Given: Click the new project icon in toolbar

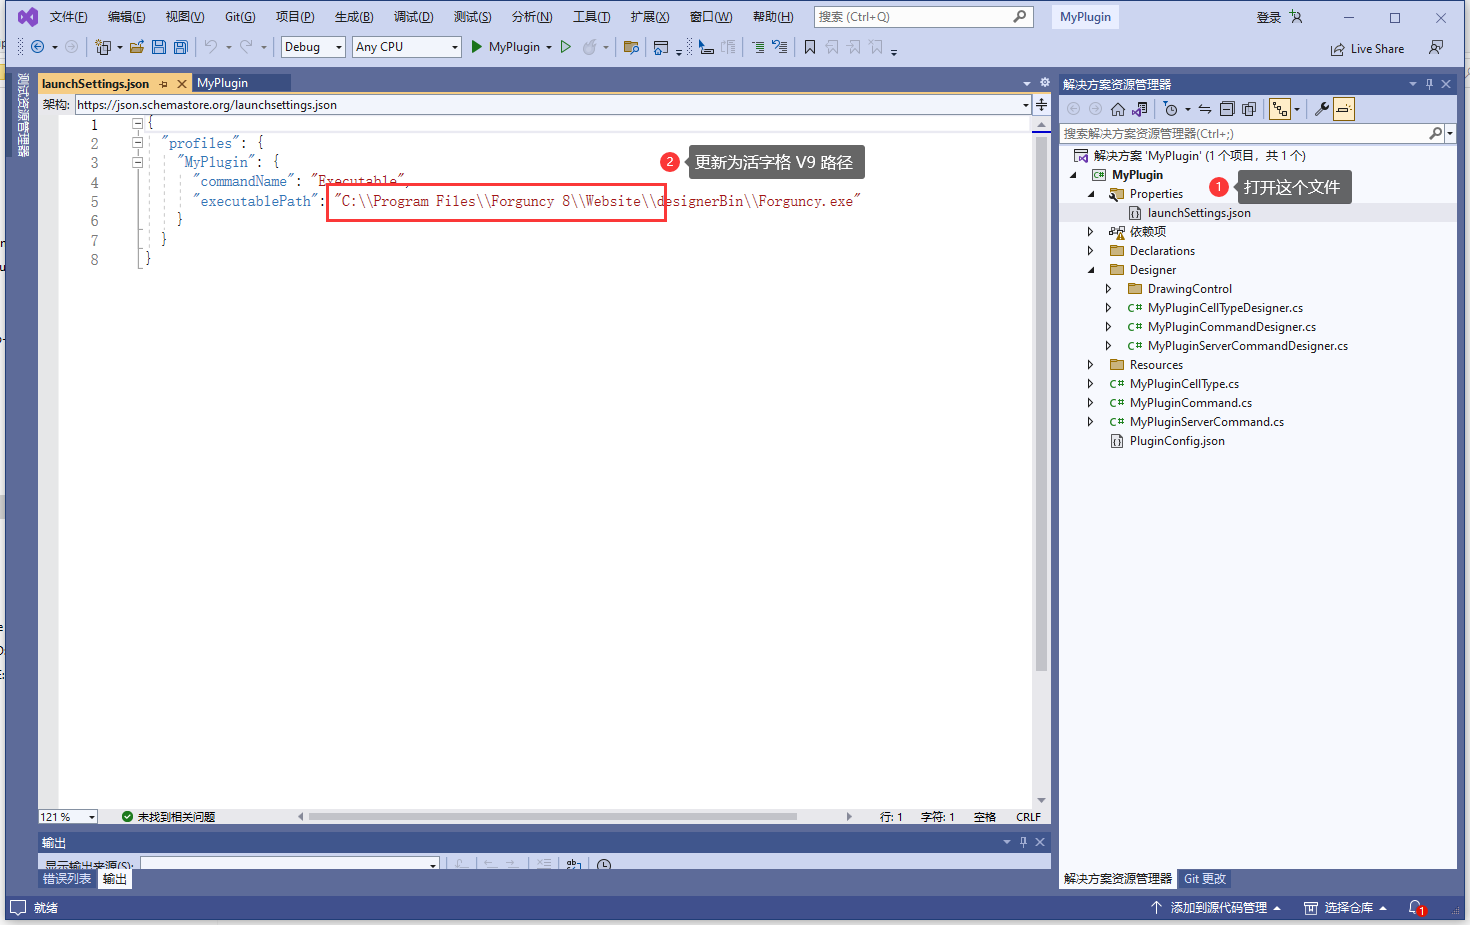Looking at the screenshot, I should 102,47.
